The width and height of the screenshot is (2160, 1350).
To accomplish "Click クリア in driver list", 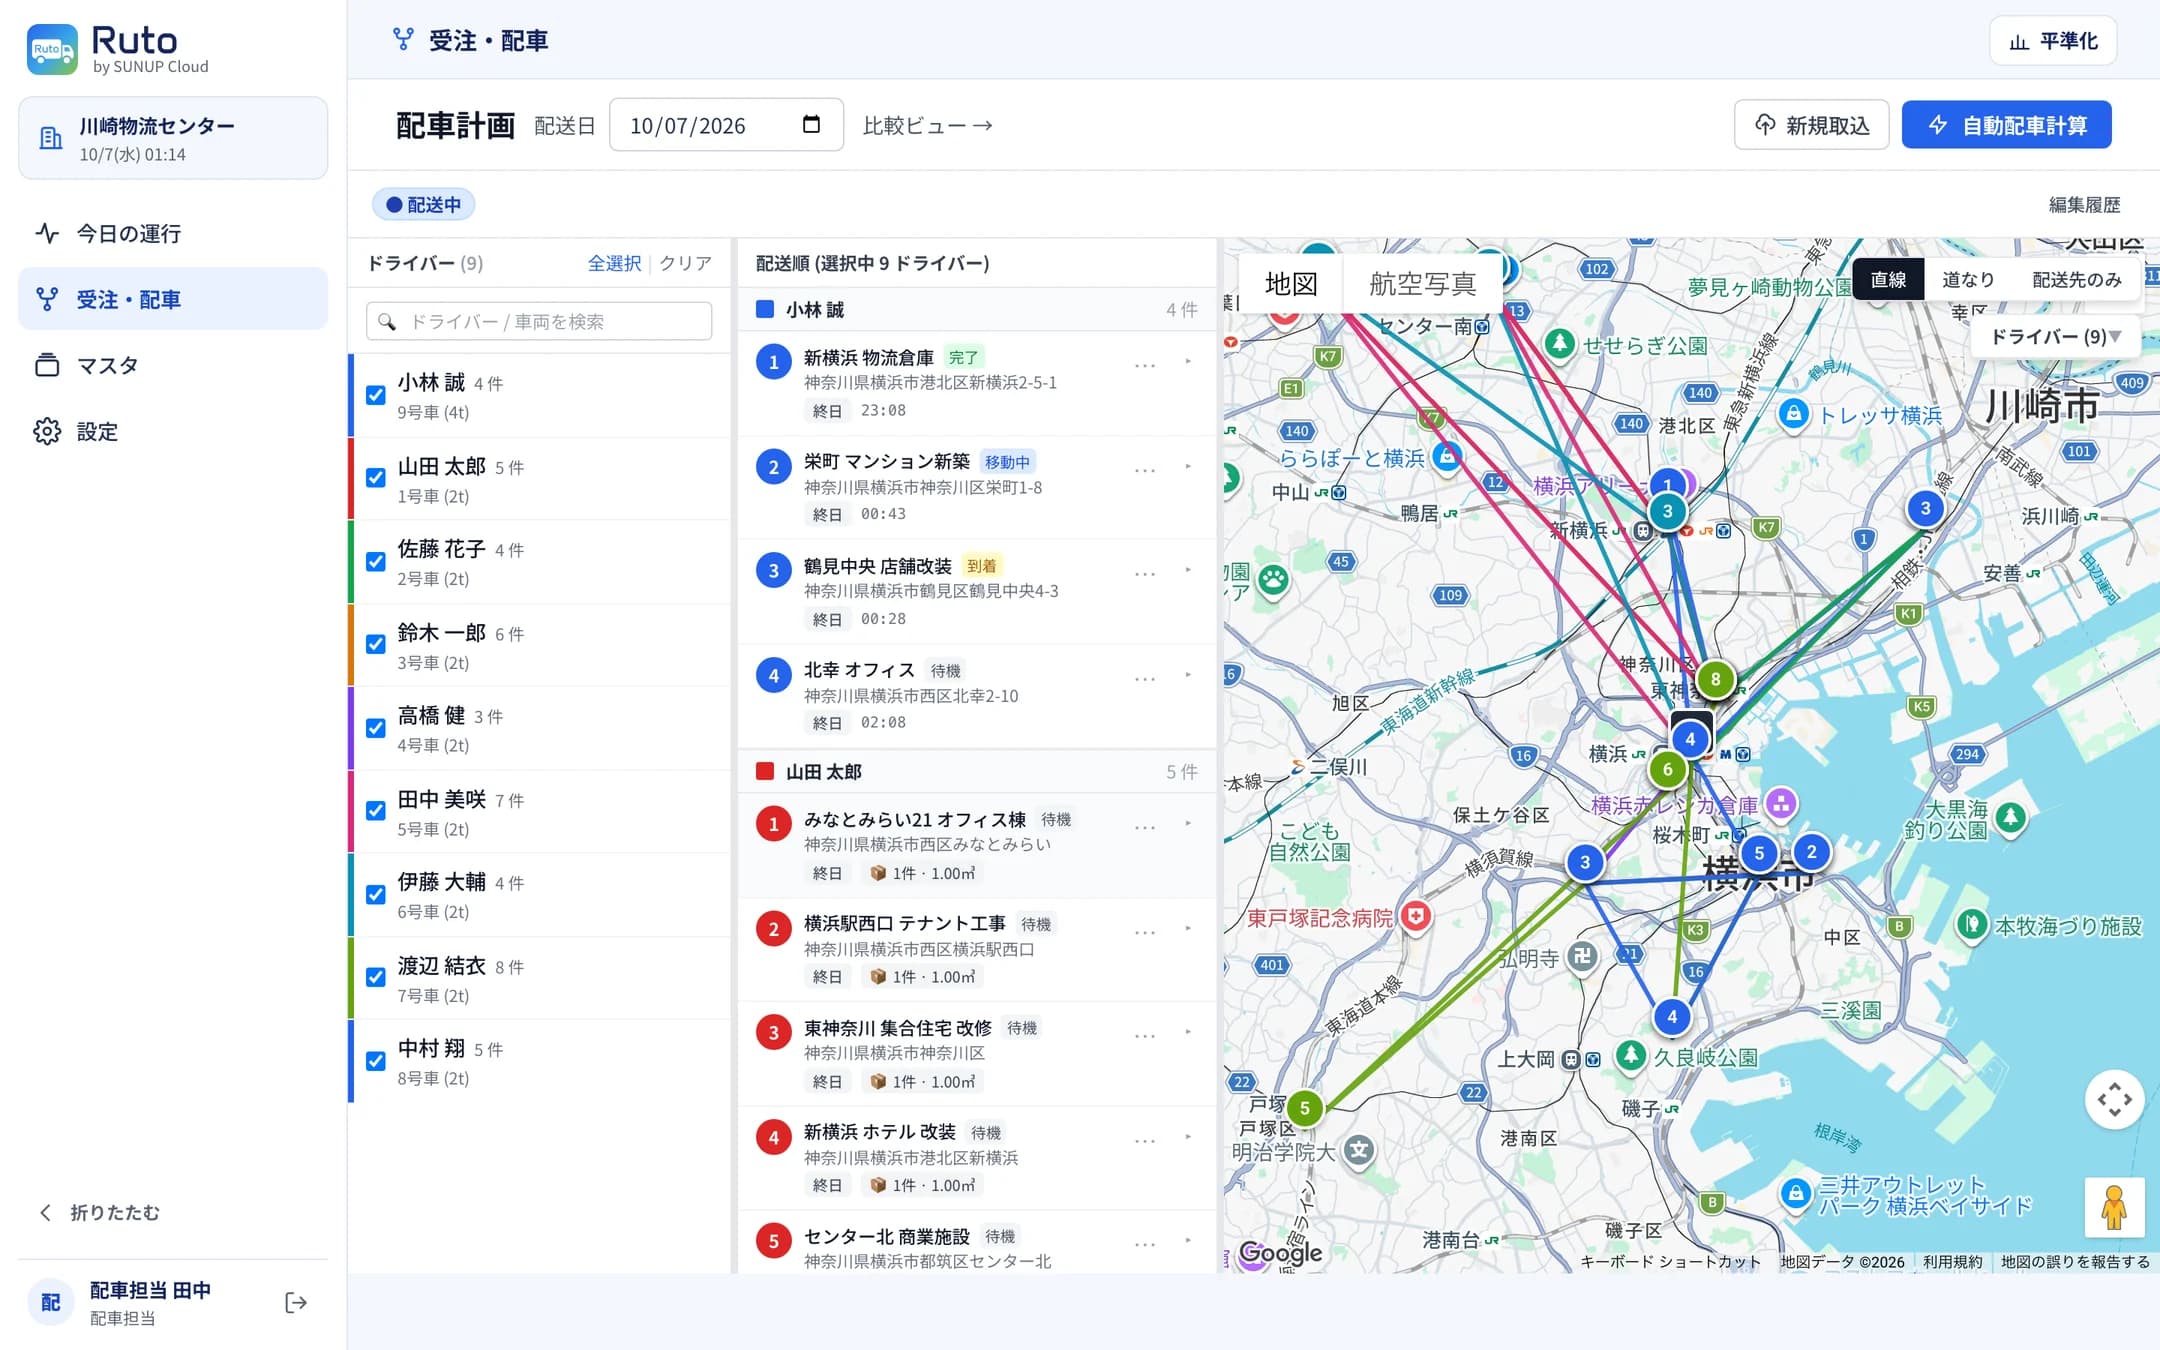I will [685, 263].
